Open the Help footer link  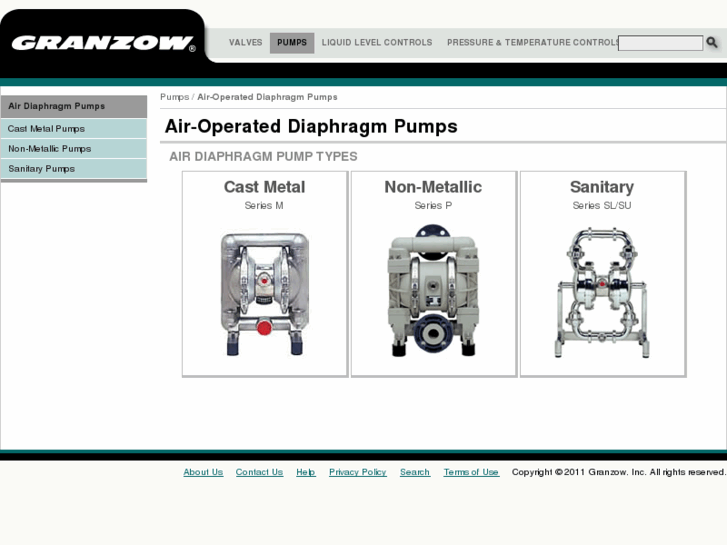pyautogui.click(x=306, y=472)
